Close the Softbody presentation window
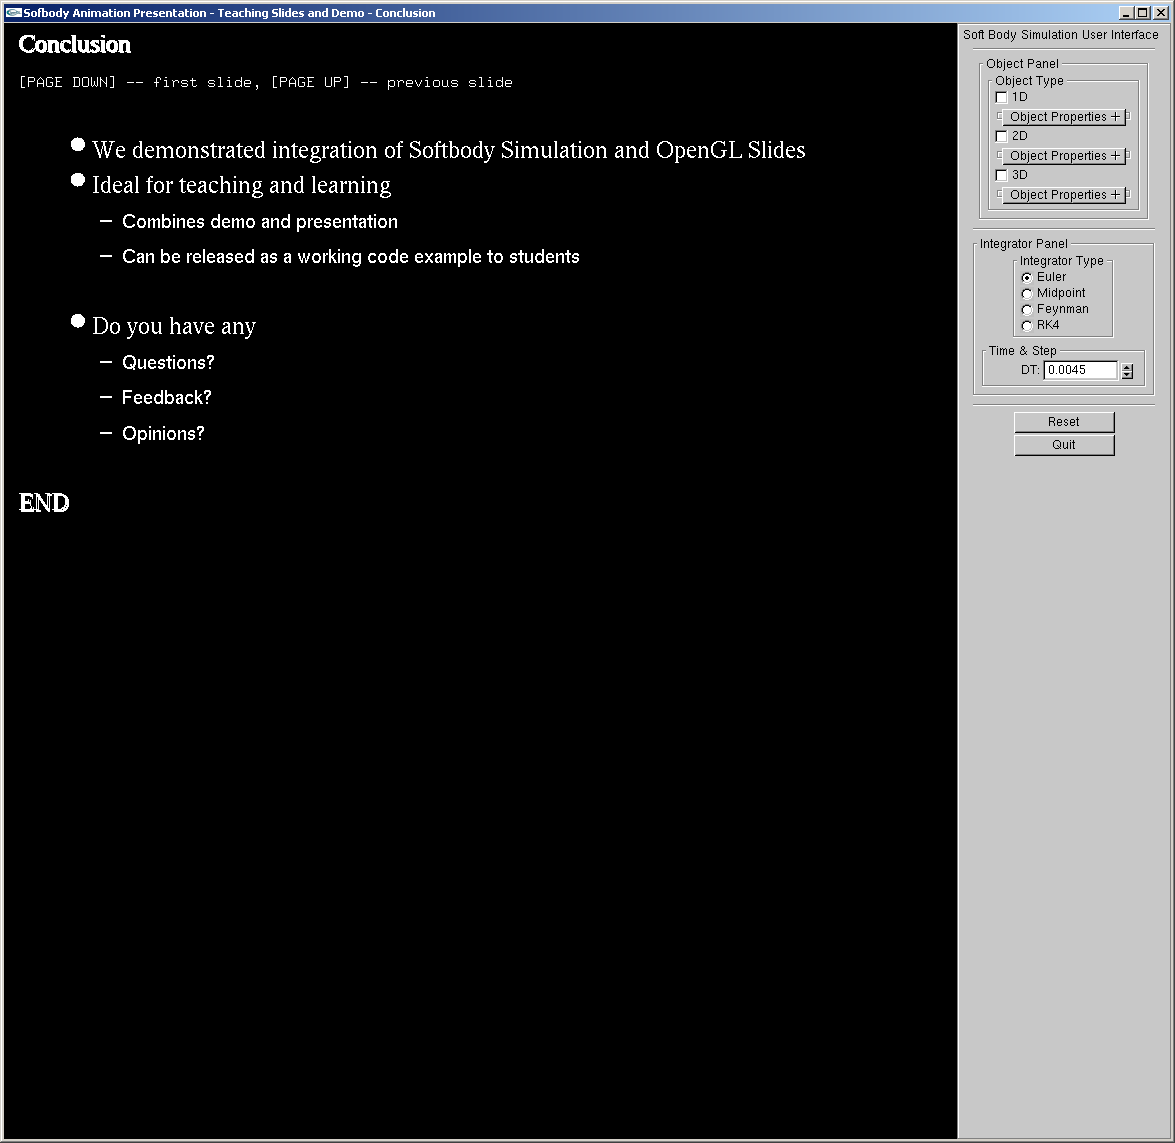1175x1143 pixels. 1161,13
